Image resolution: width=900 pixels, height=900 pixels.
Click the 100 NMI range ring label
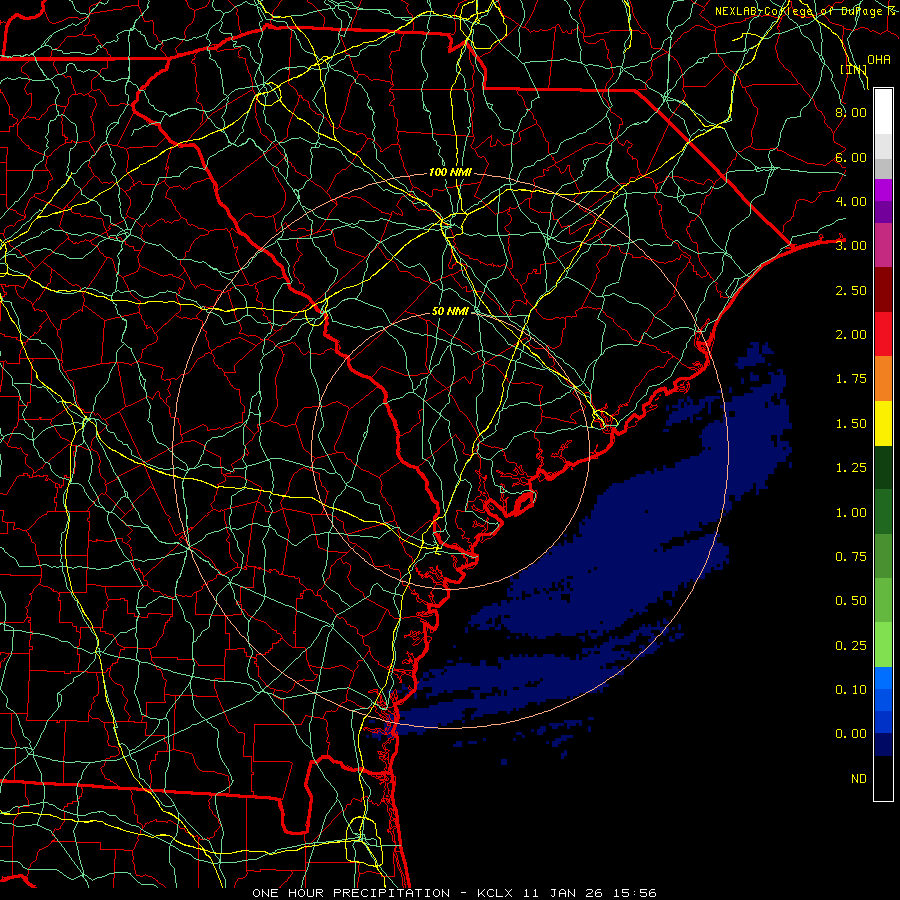tap(450, 172)
